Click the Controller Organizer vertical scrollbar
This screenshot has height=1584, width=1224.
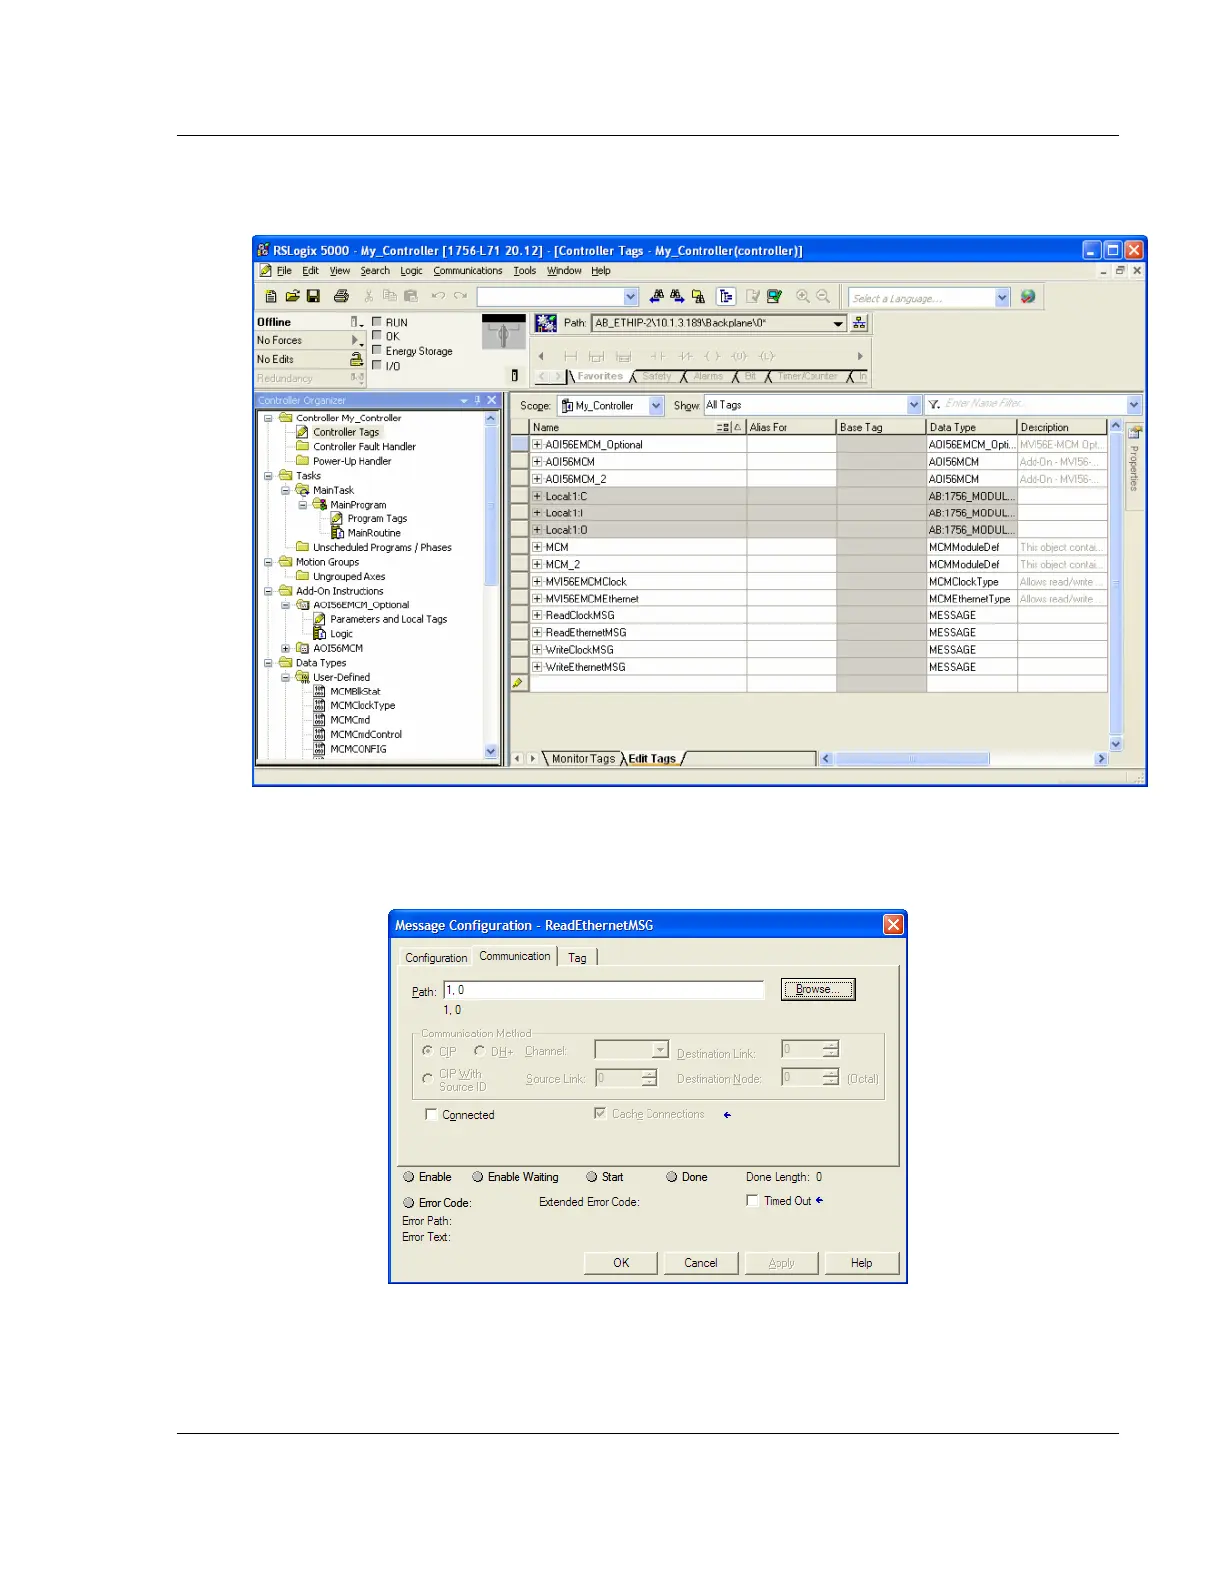pos(491,585)
